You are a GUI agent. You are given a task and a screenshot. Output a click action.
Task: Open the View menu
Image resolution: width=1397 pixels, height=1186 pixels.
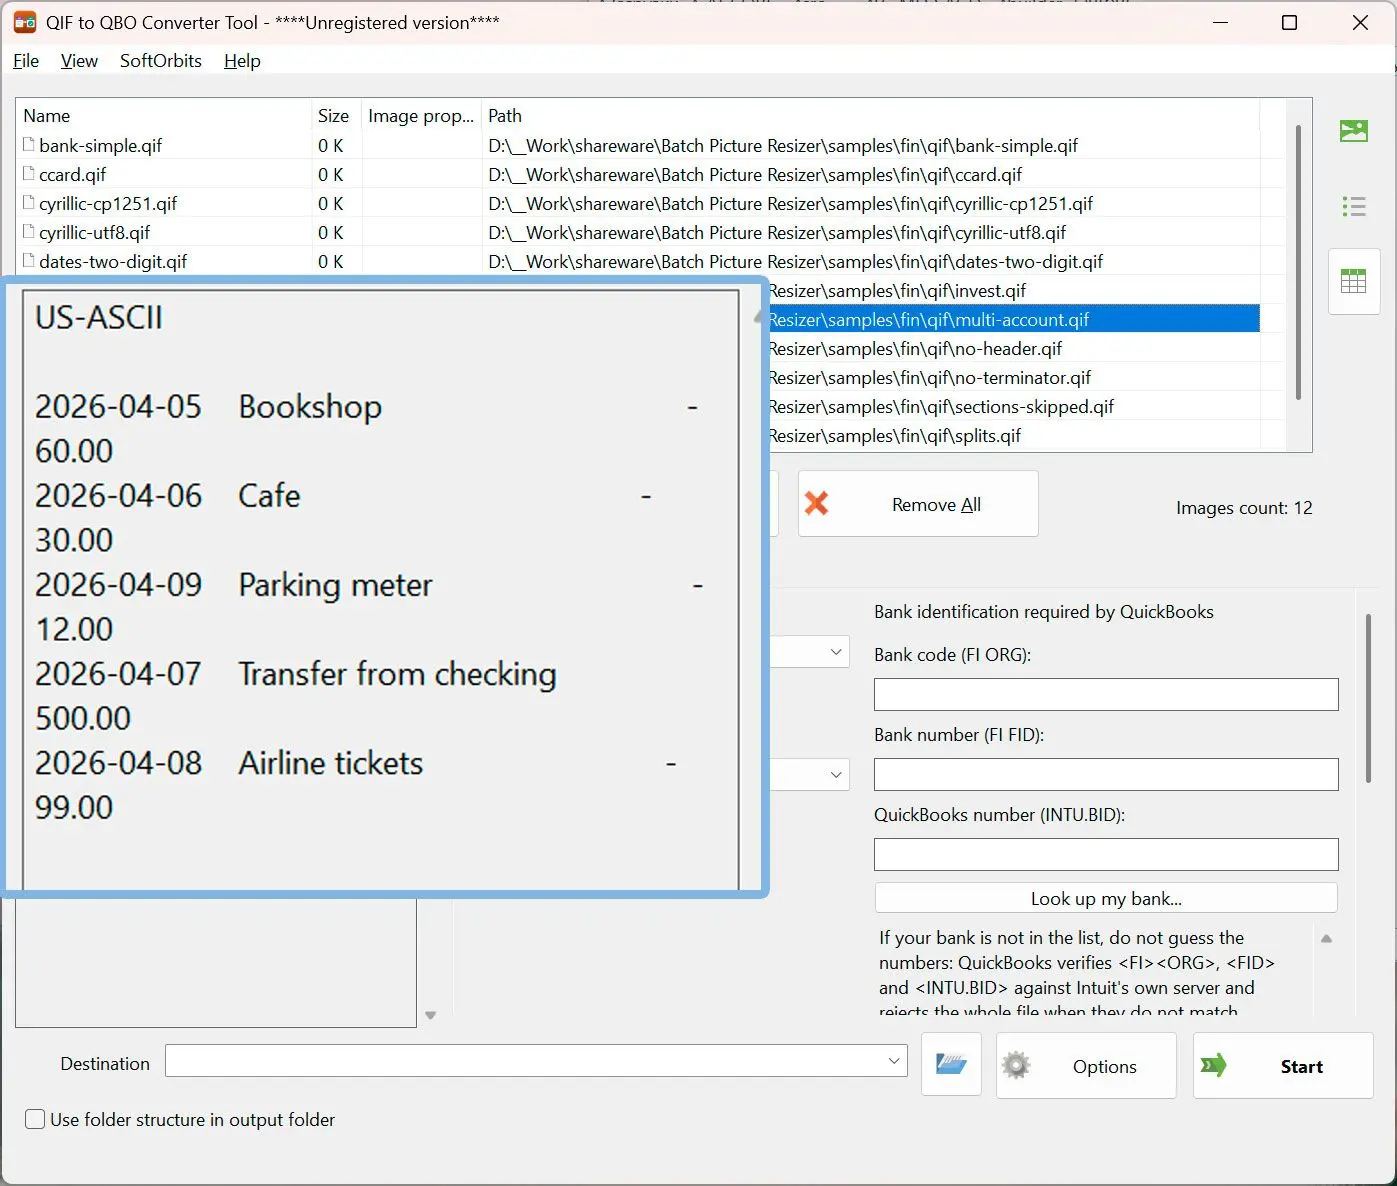79,61
